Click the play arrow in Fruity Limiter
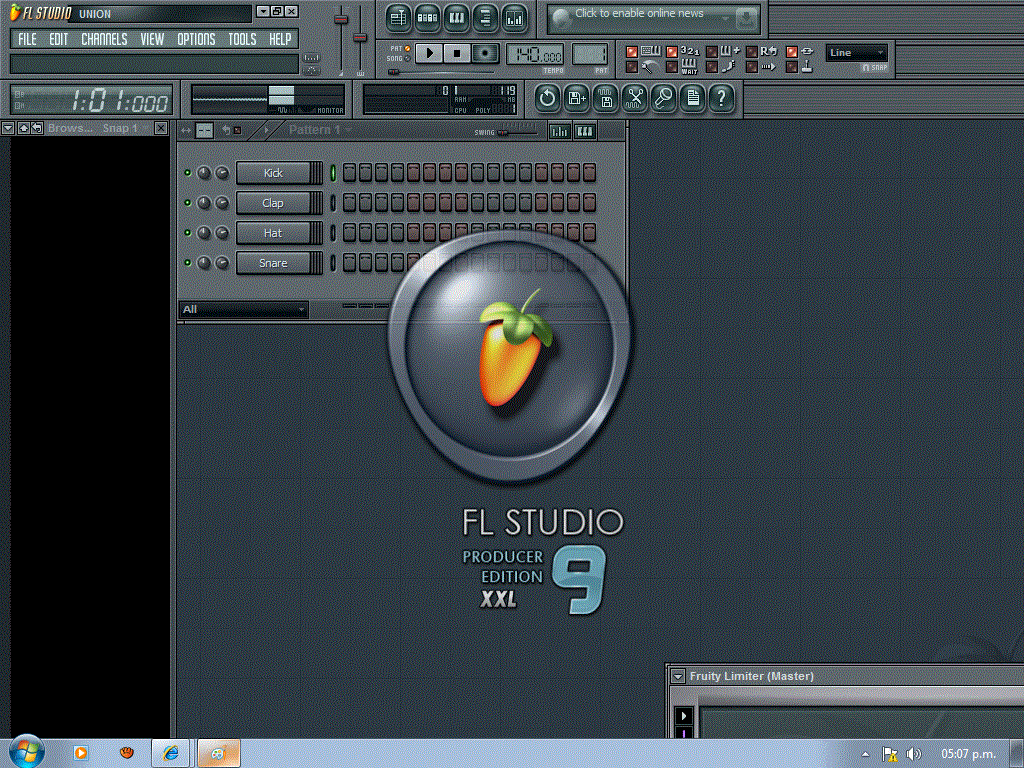This screenshot has height=768, width=1024. (684, 716)
